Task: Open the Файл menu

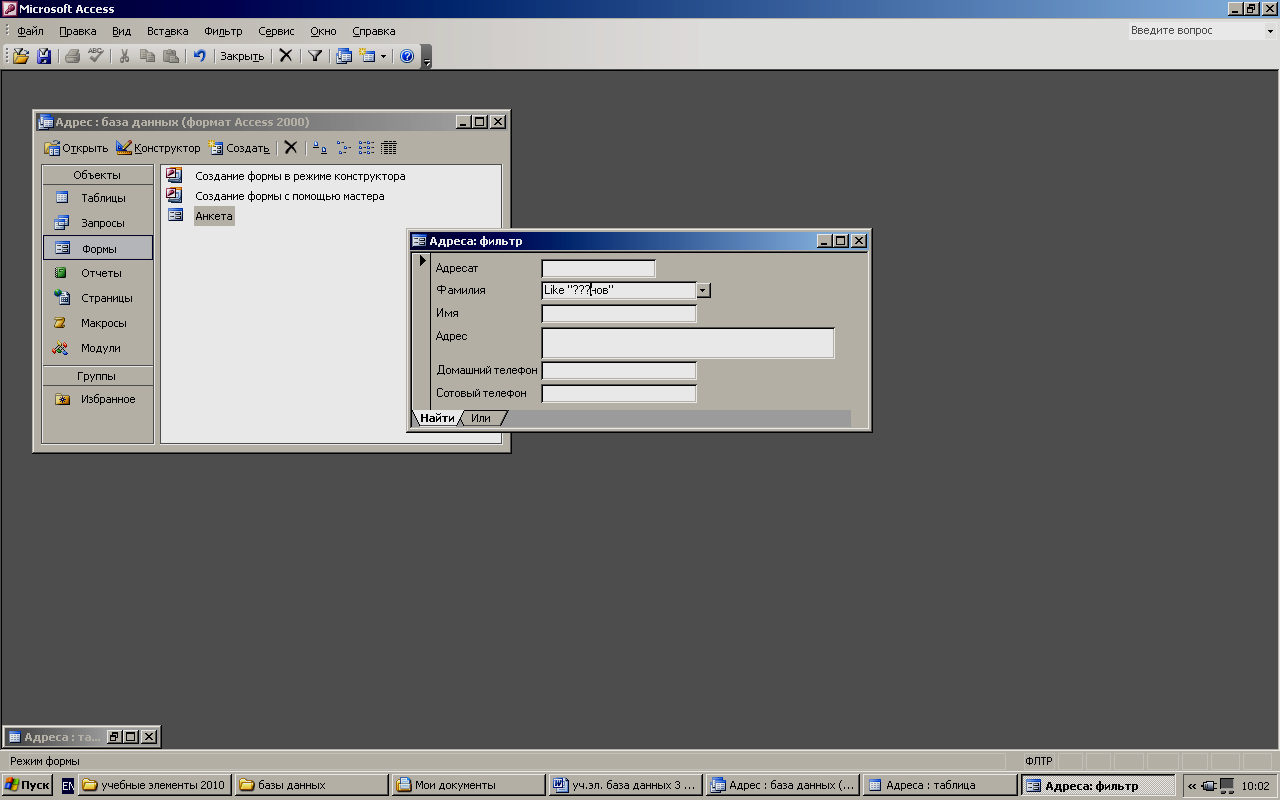Action: coord(30,31)
